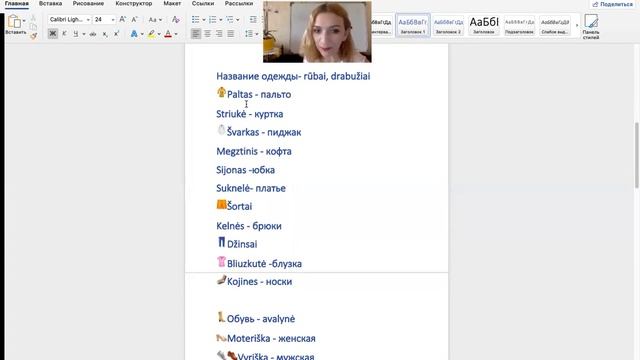This screenshot has height=360, width=640.
Task: Toggle bold formatting (Ж)
Action: (53, 34)
